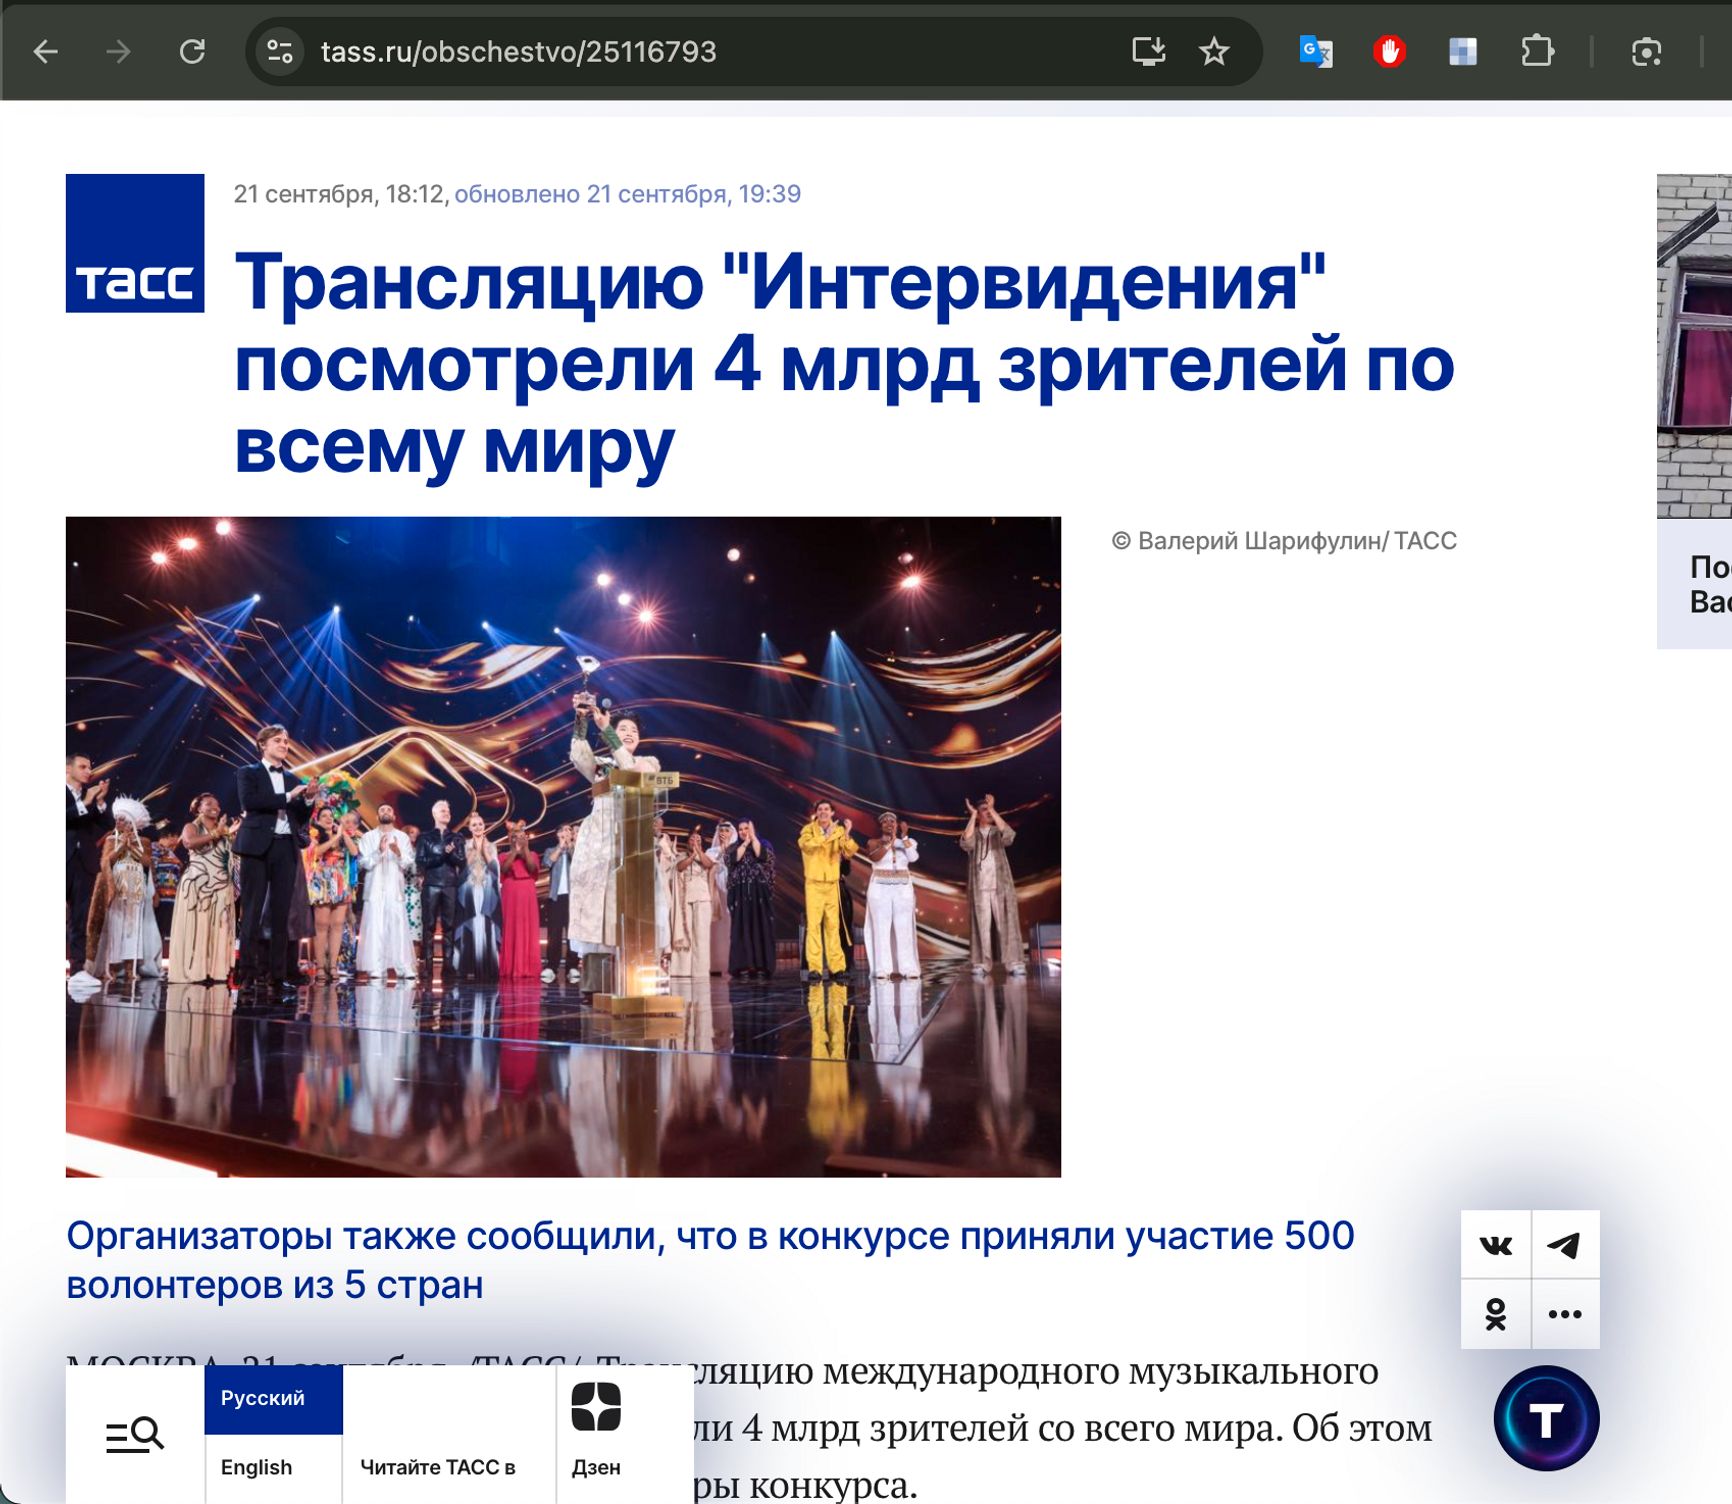Open the browser extensions puzzle icon
Image resolution: width=1732 pixels, height=1504 pixels.
[x=1536, y=52]
